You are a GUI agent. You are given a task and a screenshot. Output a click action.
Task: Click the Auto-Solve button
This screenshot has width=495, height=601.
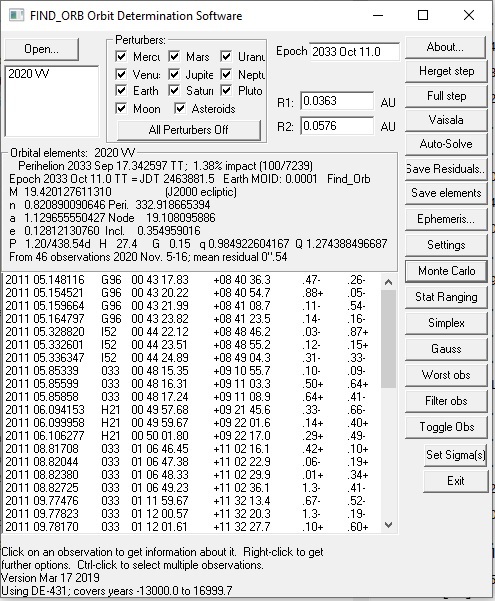pos(446,144)
